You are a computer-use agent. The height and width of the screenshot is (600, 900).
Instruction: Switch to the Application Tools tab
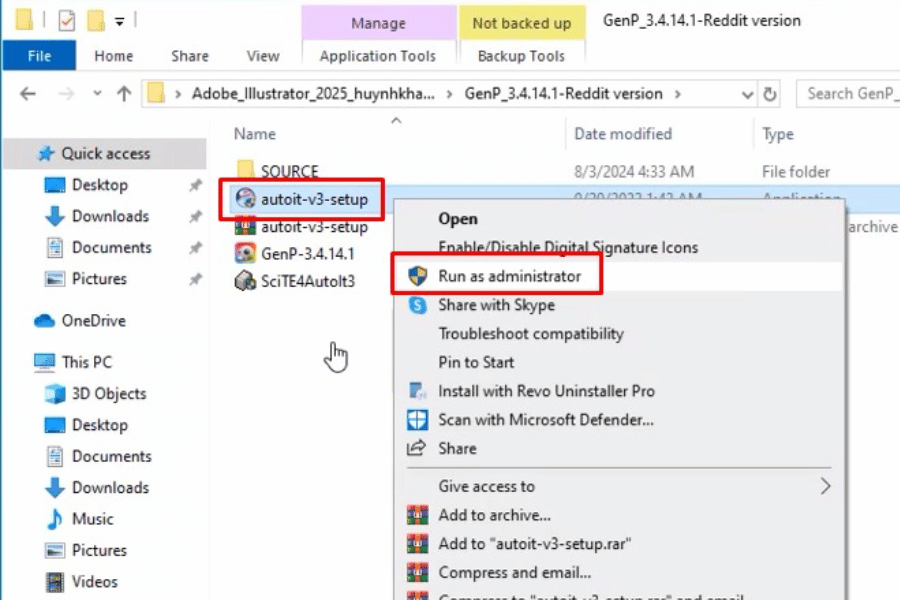pos(377,56)
